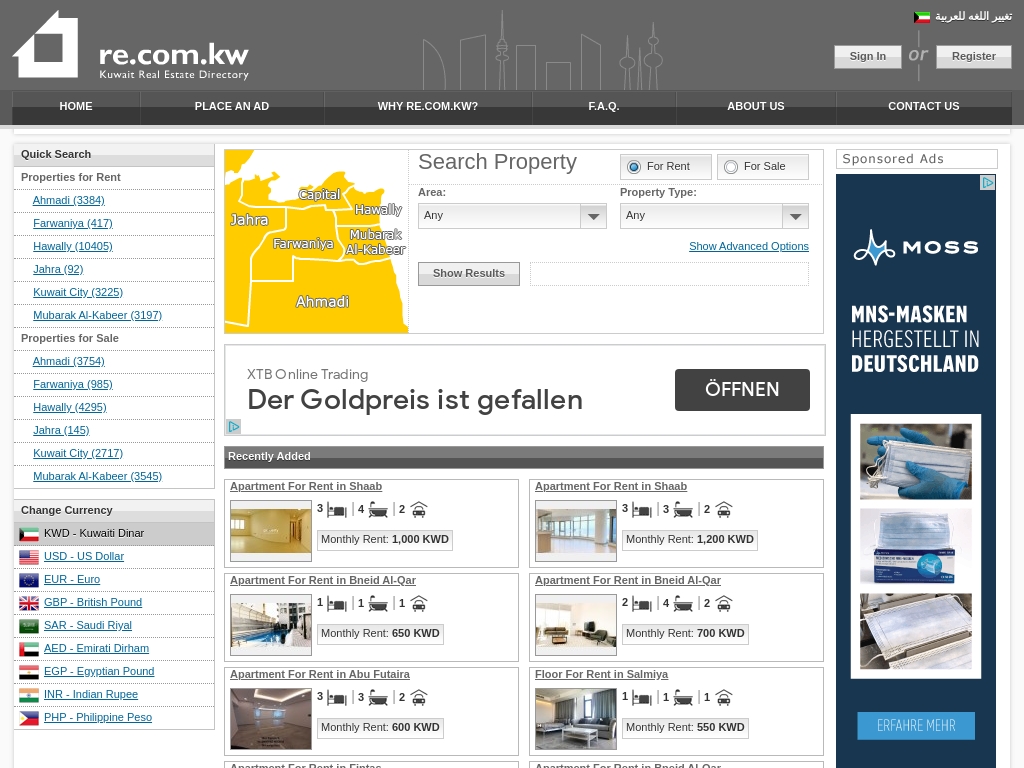Click Ahmadi region on the map
The image size is (1024, 768).
point(323,302)
